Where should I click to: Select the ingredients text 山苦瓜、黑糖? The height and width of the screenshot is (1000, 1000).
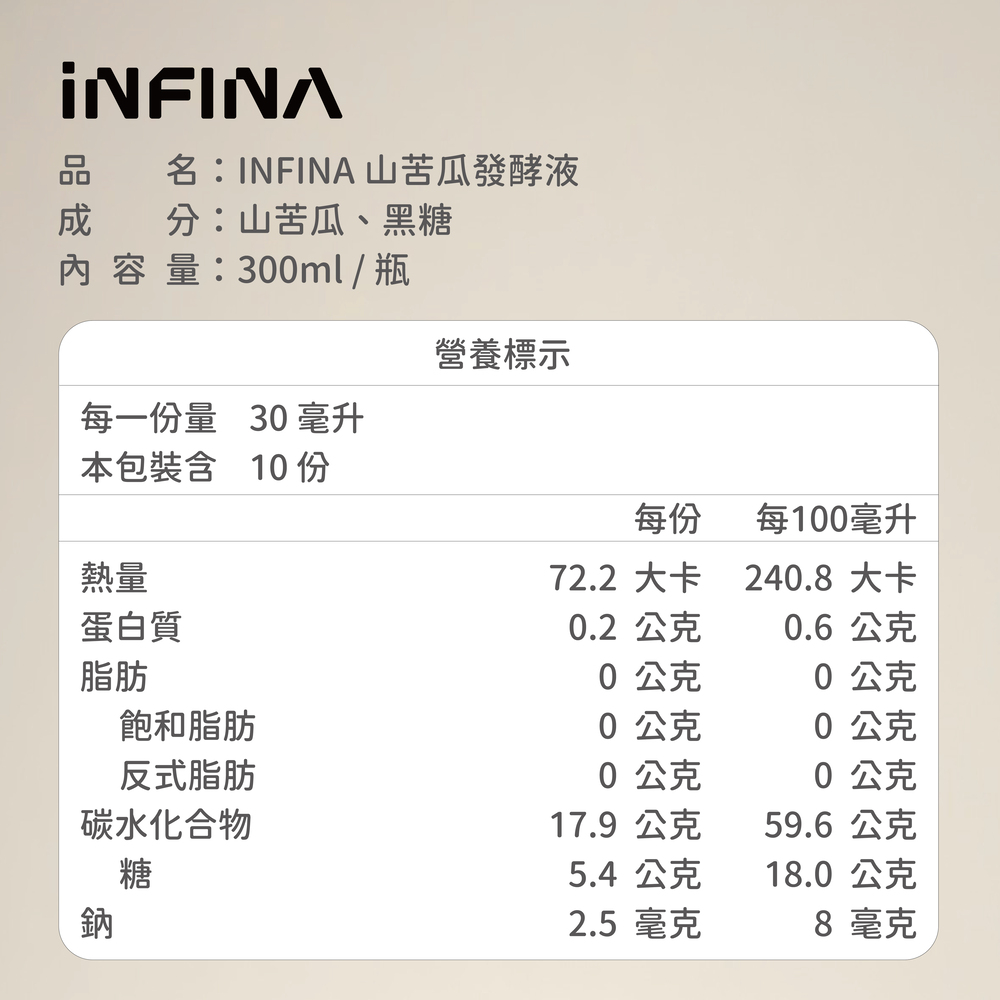pos(345,221)
